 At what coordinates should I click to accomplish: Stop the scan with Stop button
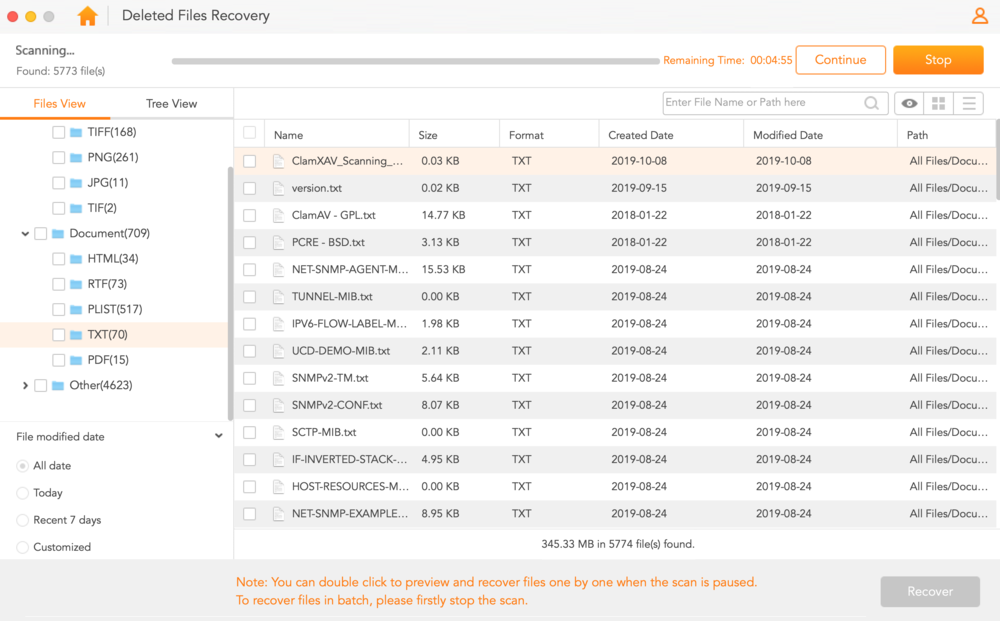pyautogui.click(x=938, y=60)
